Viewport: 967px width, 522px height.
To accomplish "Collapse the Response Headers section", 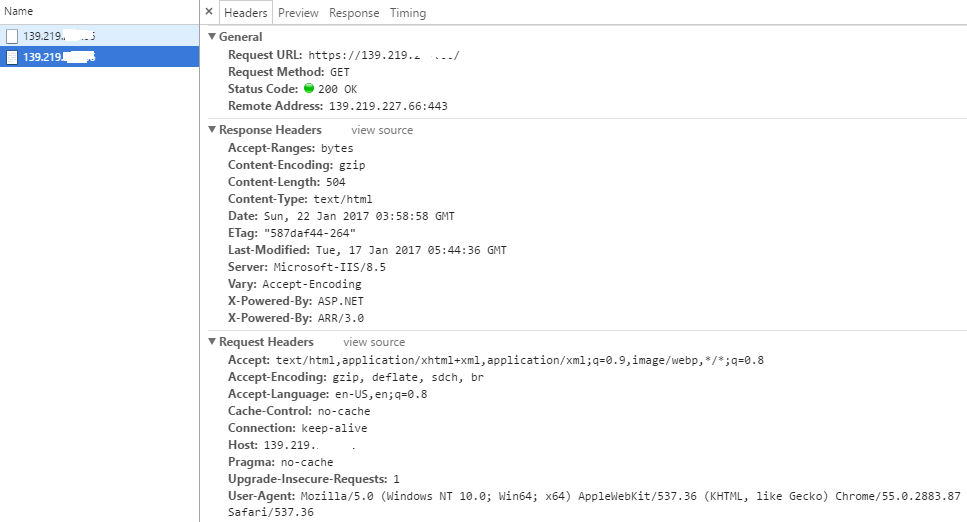I will tap(212, 130).
